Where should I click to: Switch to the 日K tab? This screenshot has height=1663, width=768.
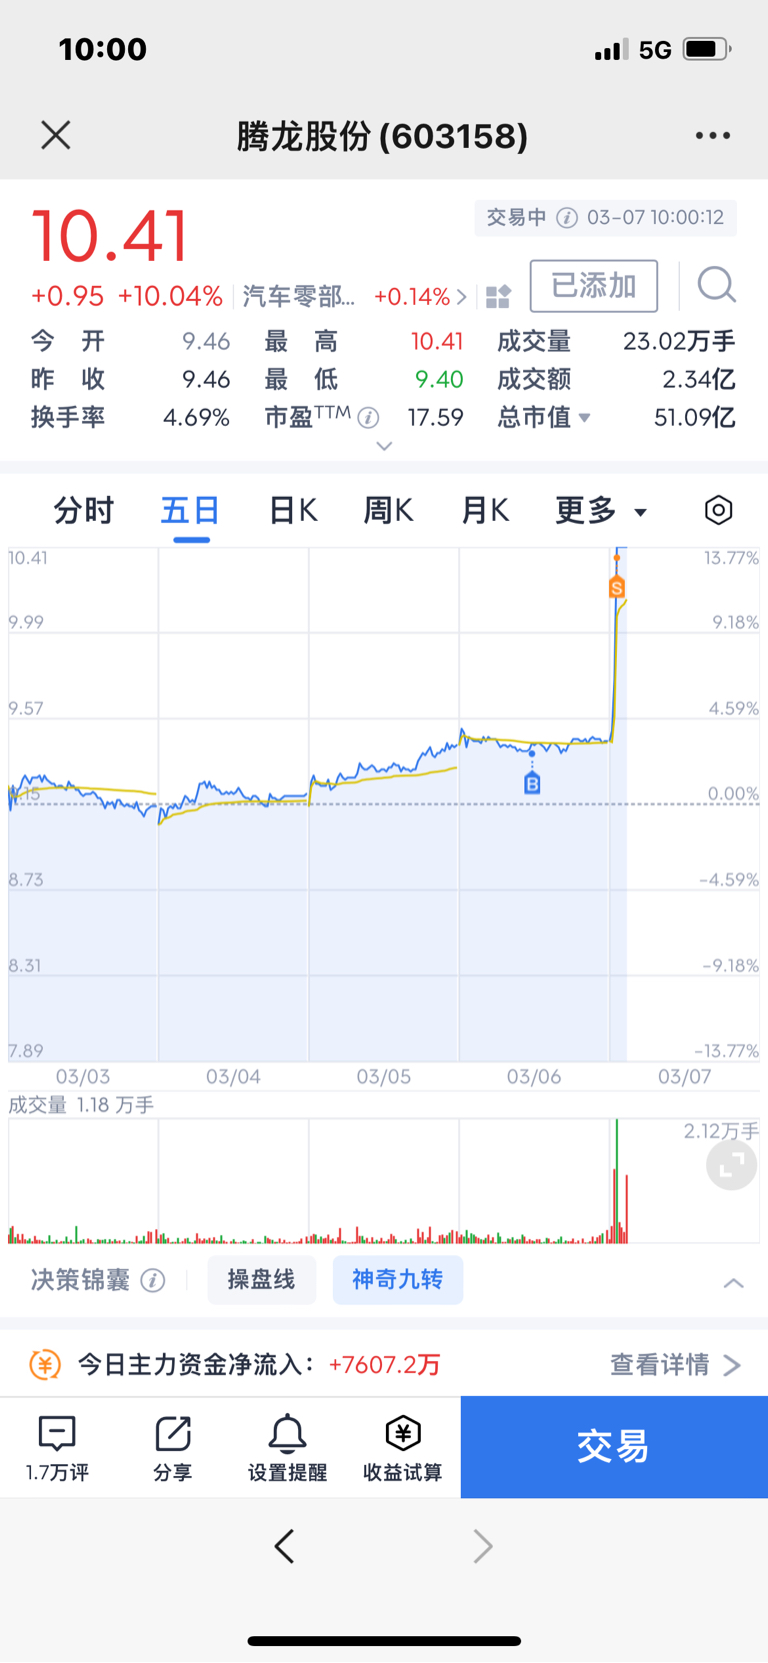point(293,510)
